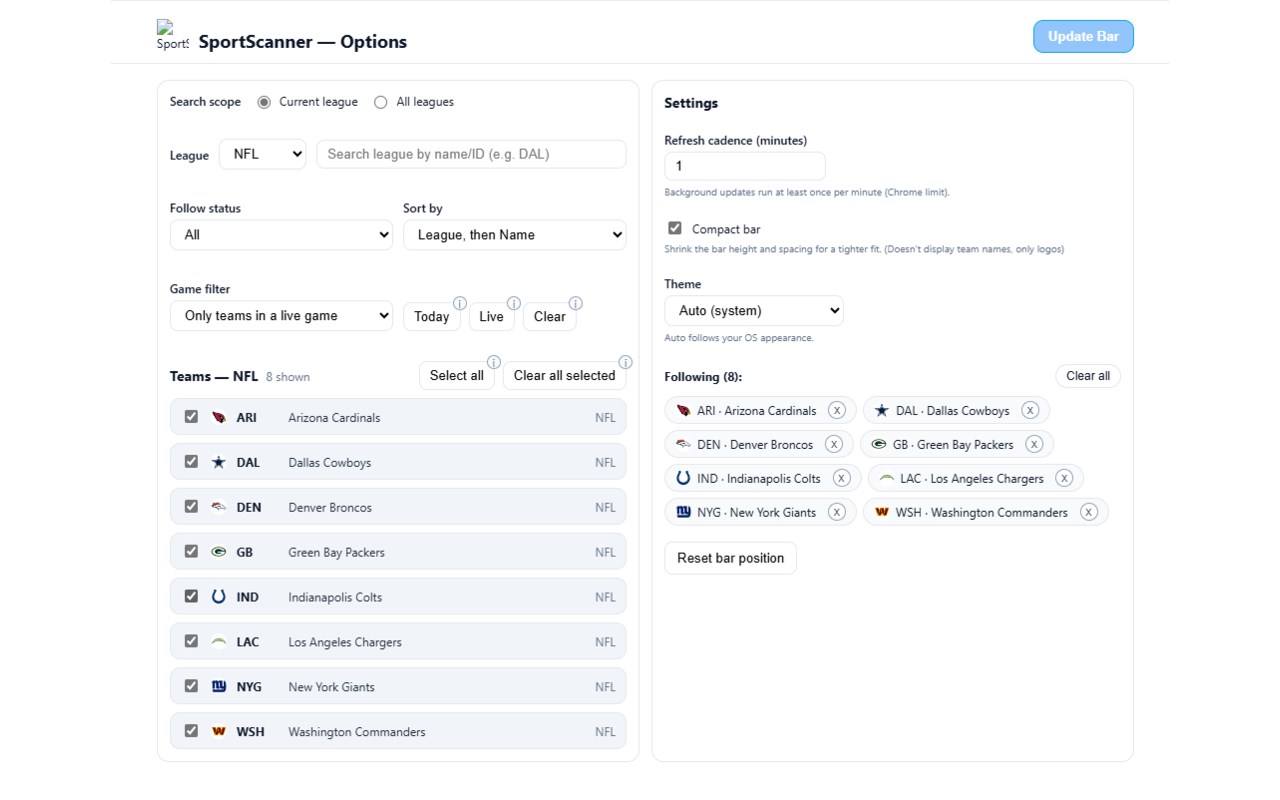Click the Select all teams button
The height and width of the screenshot is (800, 1280).
point(456,376)
